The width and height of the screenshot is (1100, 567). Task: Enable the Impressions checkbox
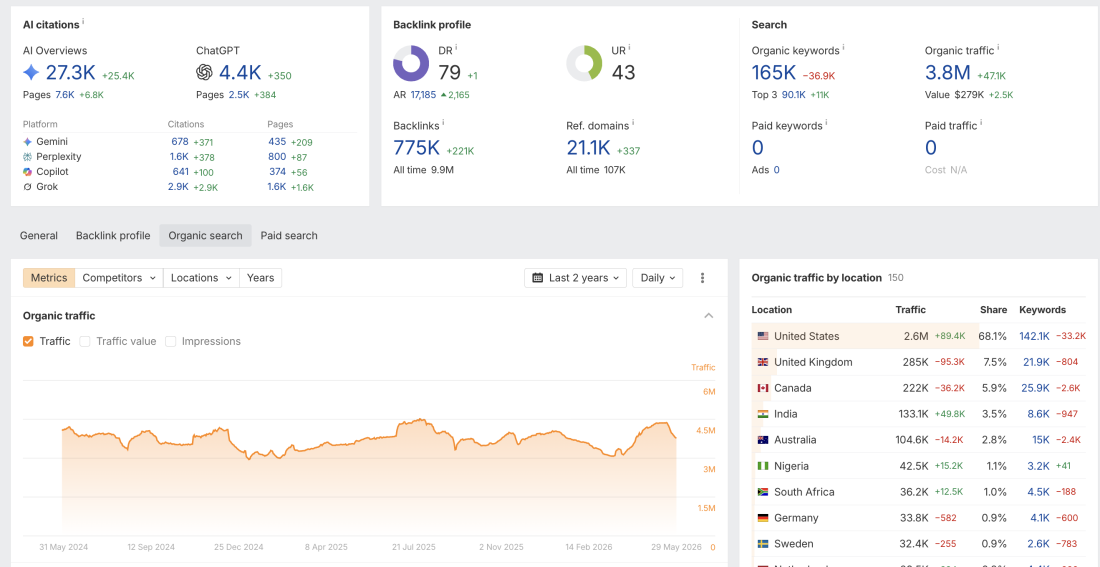pyautogui.click(x=170, y=341)
